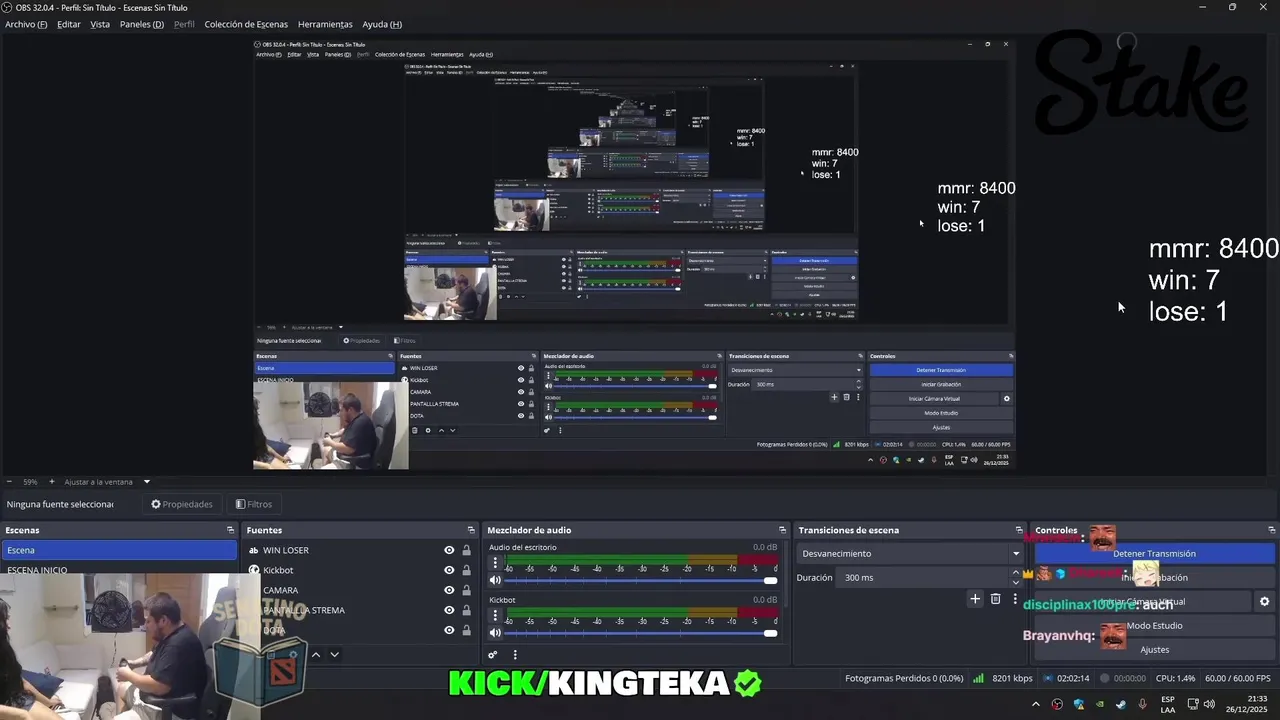
Task: Open the Editar menu
Action: click(69, 24)
